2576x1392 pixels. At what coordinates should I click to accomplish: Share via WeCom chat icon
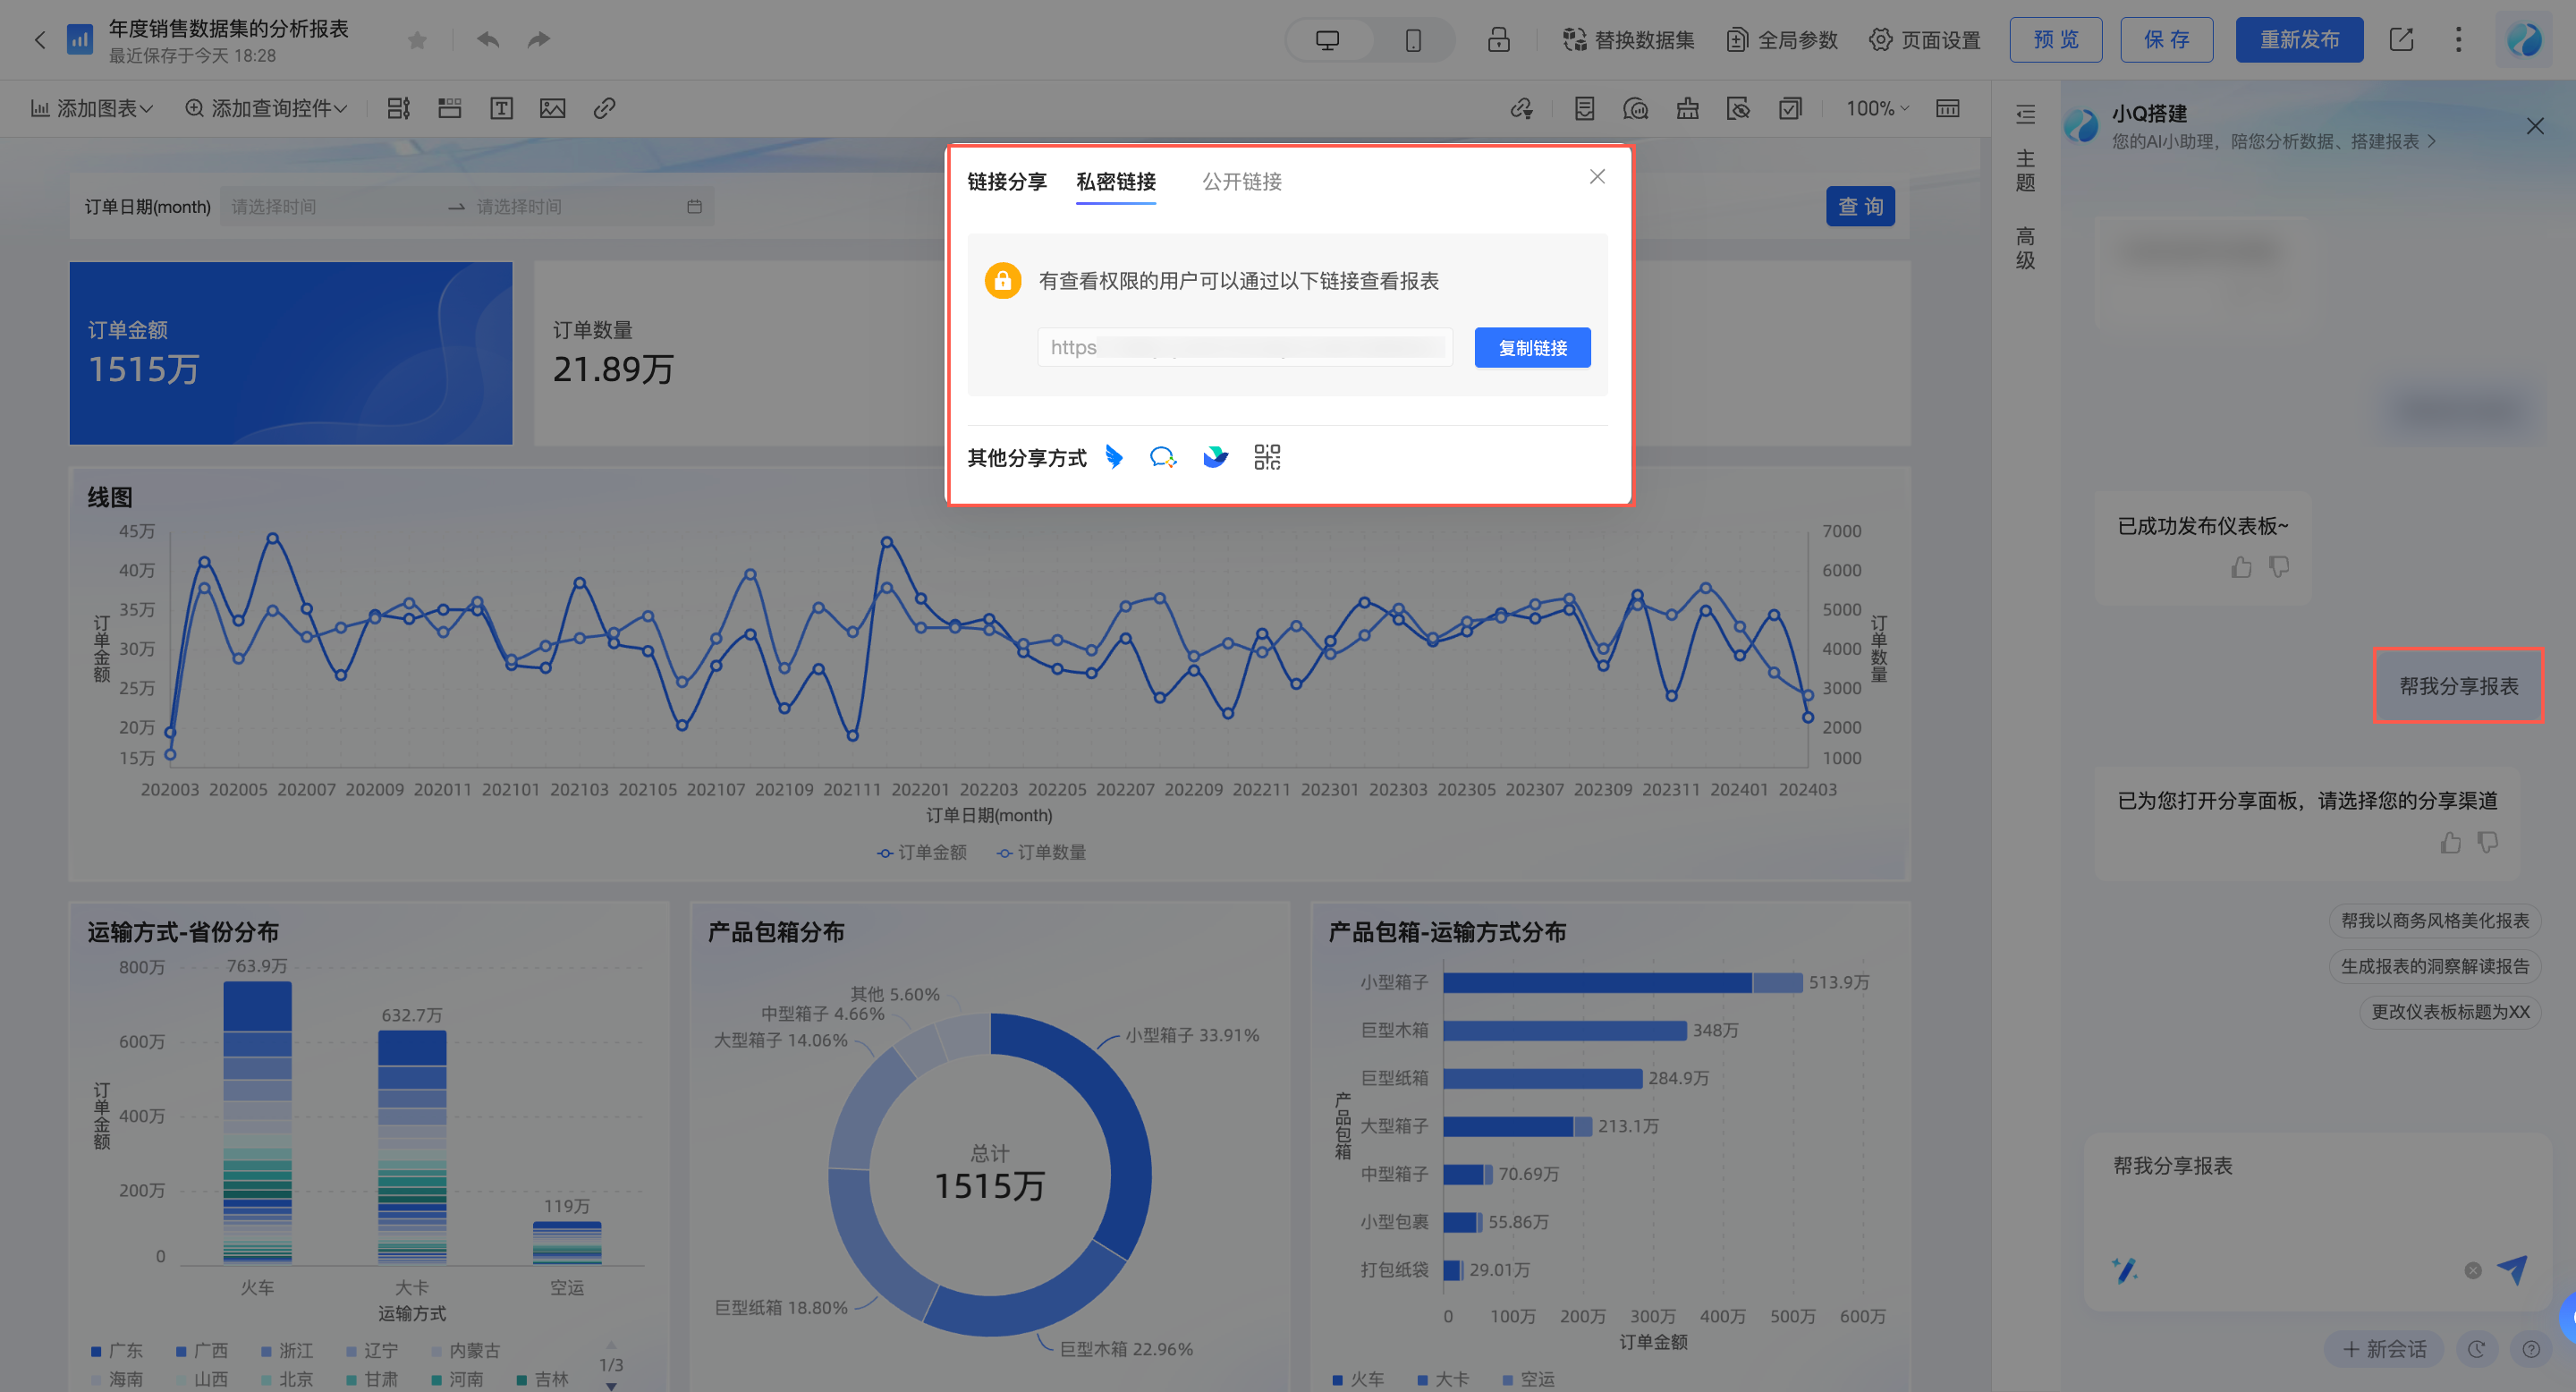1163,457
